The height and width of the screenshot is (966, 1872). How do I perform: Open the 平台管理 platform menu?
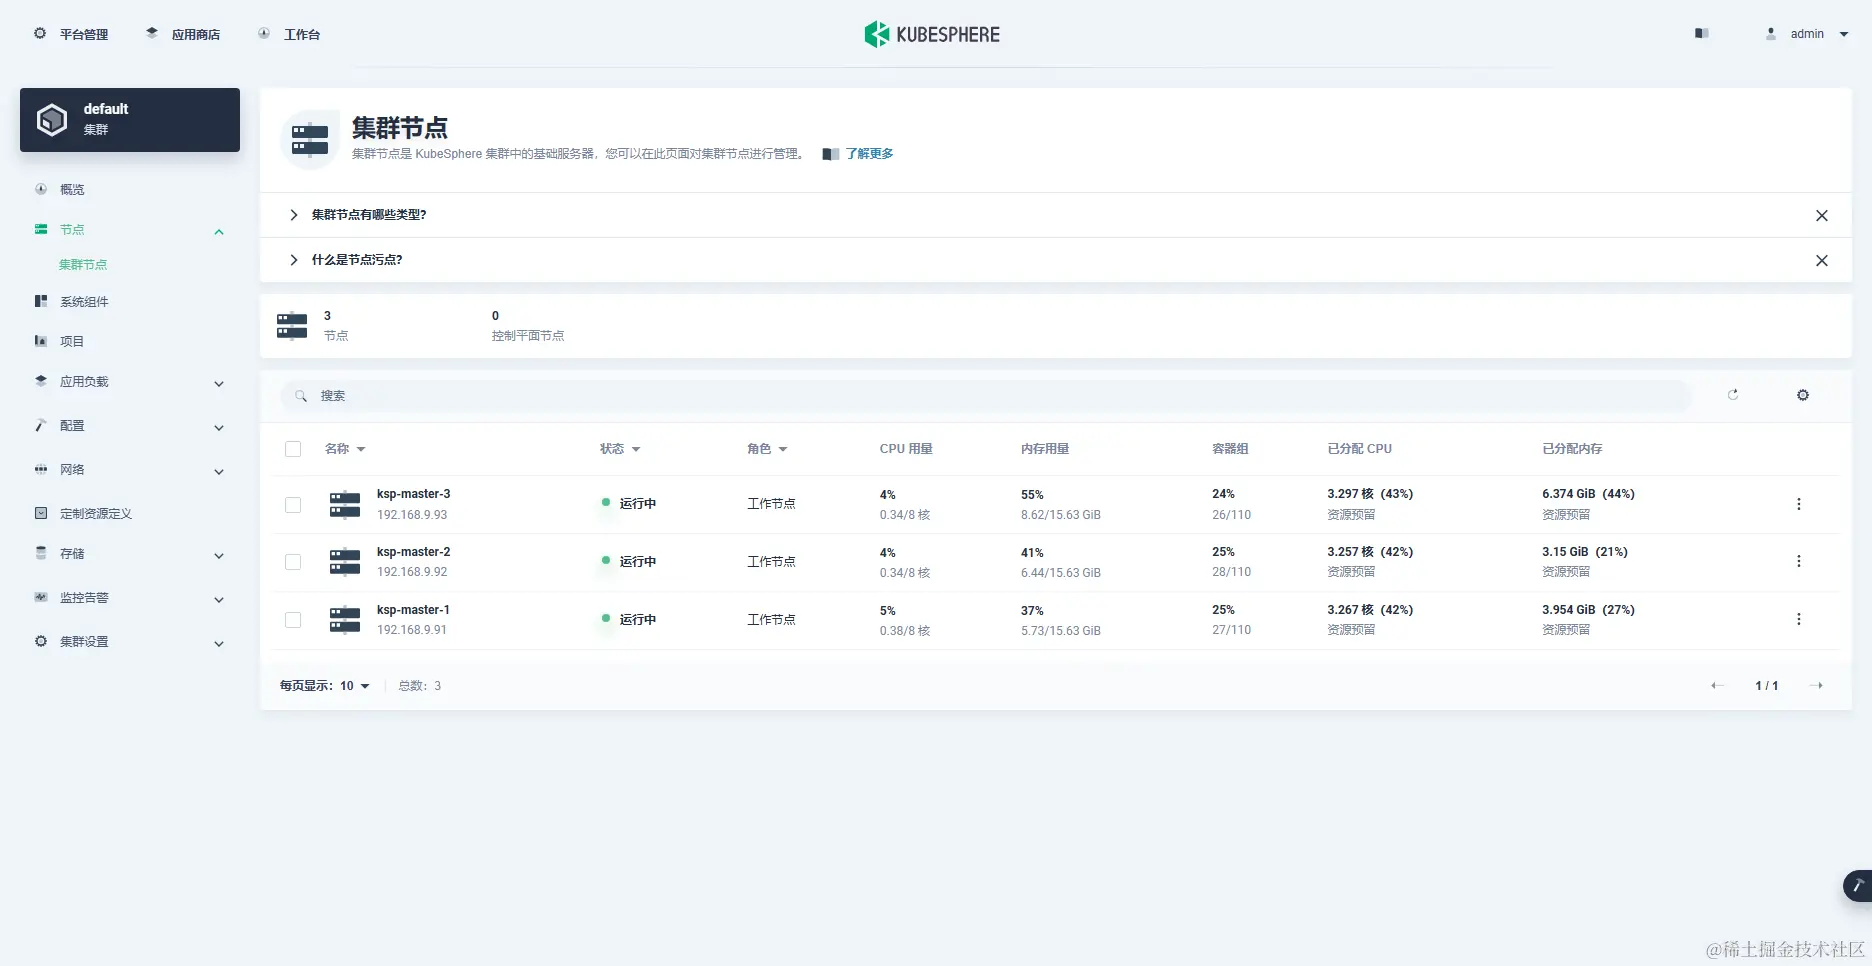coord(71,34)
